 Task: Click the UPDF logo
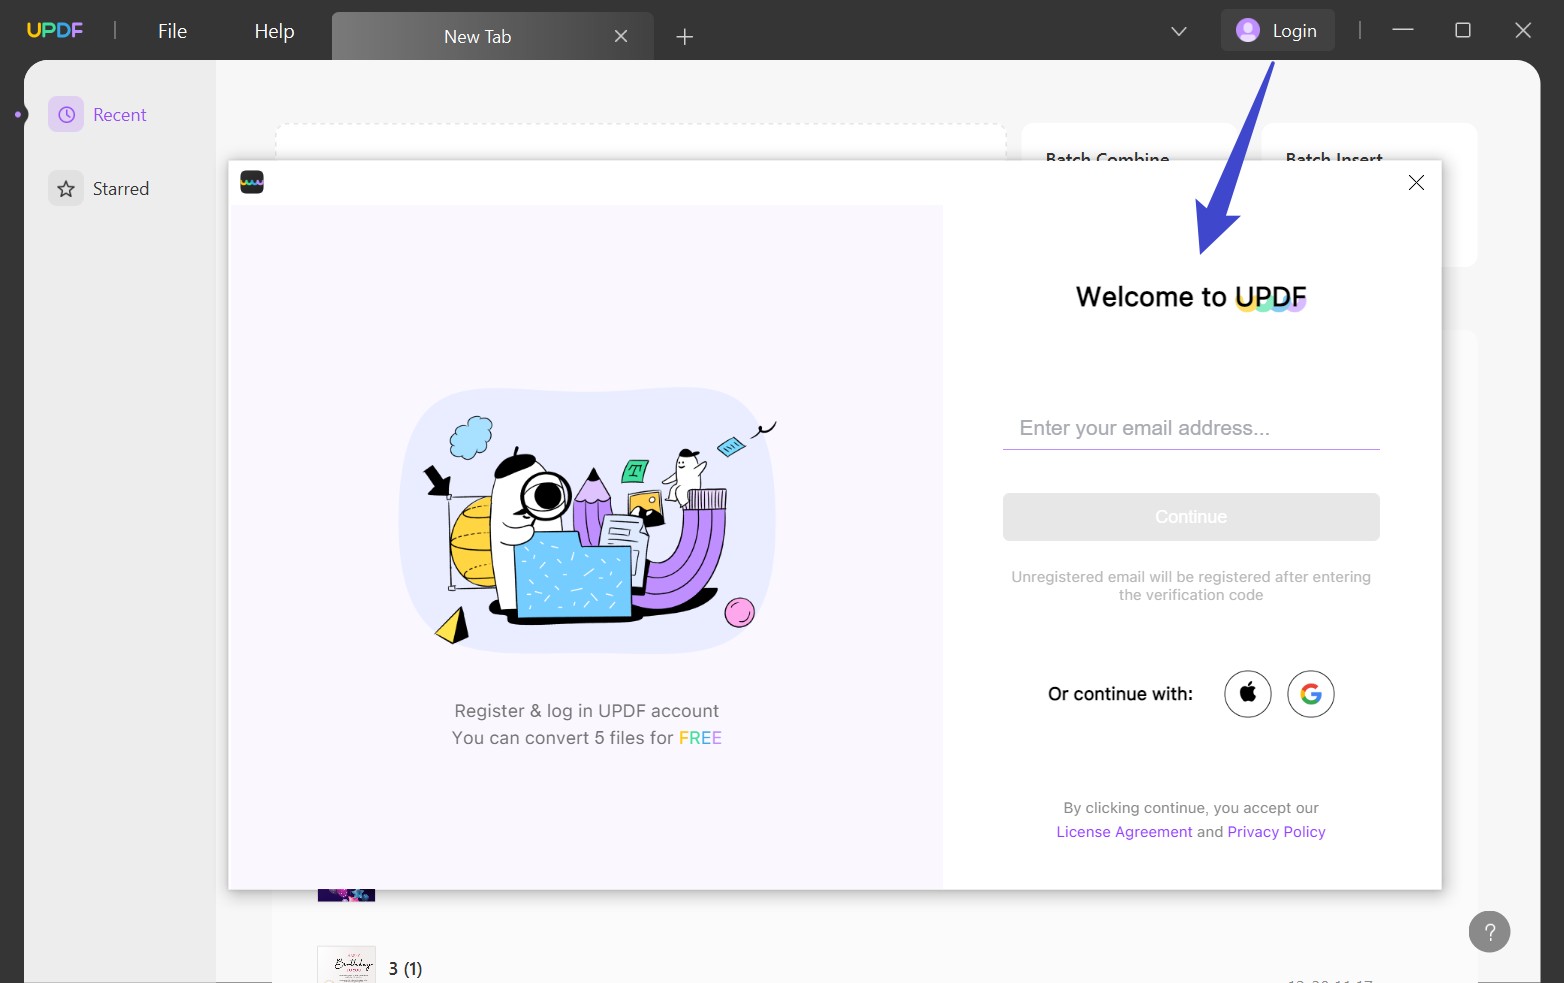(x=55, y=29)
